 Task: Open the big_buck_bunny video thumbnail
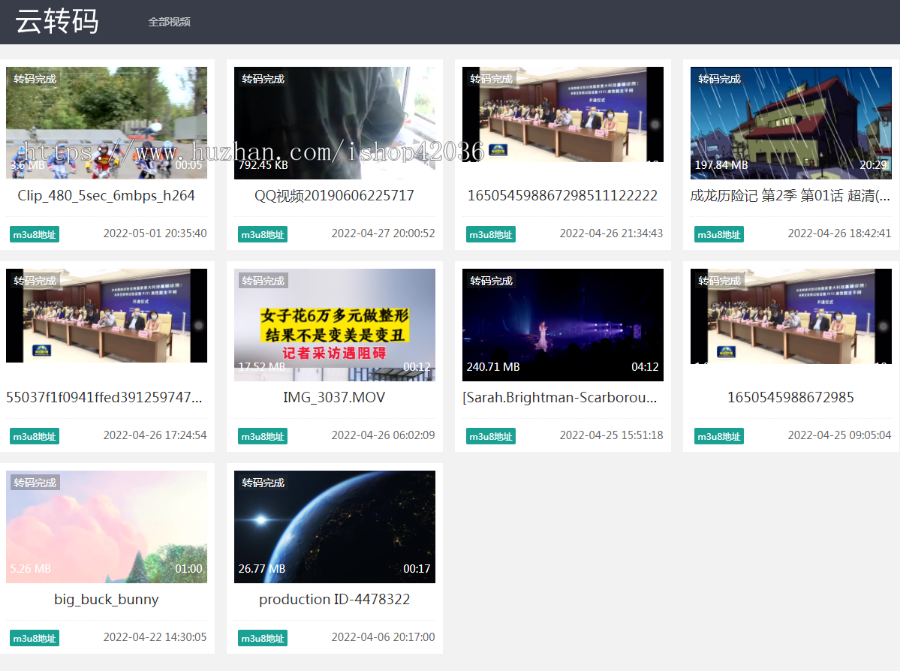coord(106,527)
